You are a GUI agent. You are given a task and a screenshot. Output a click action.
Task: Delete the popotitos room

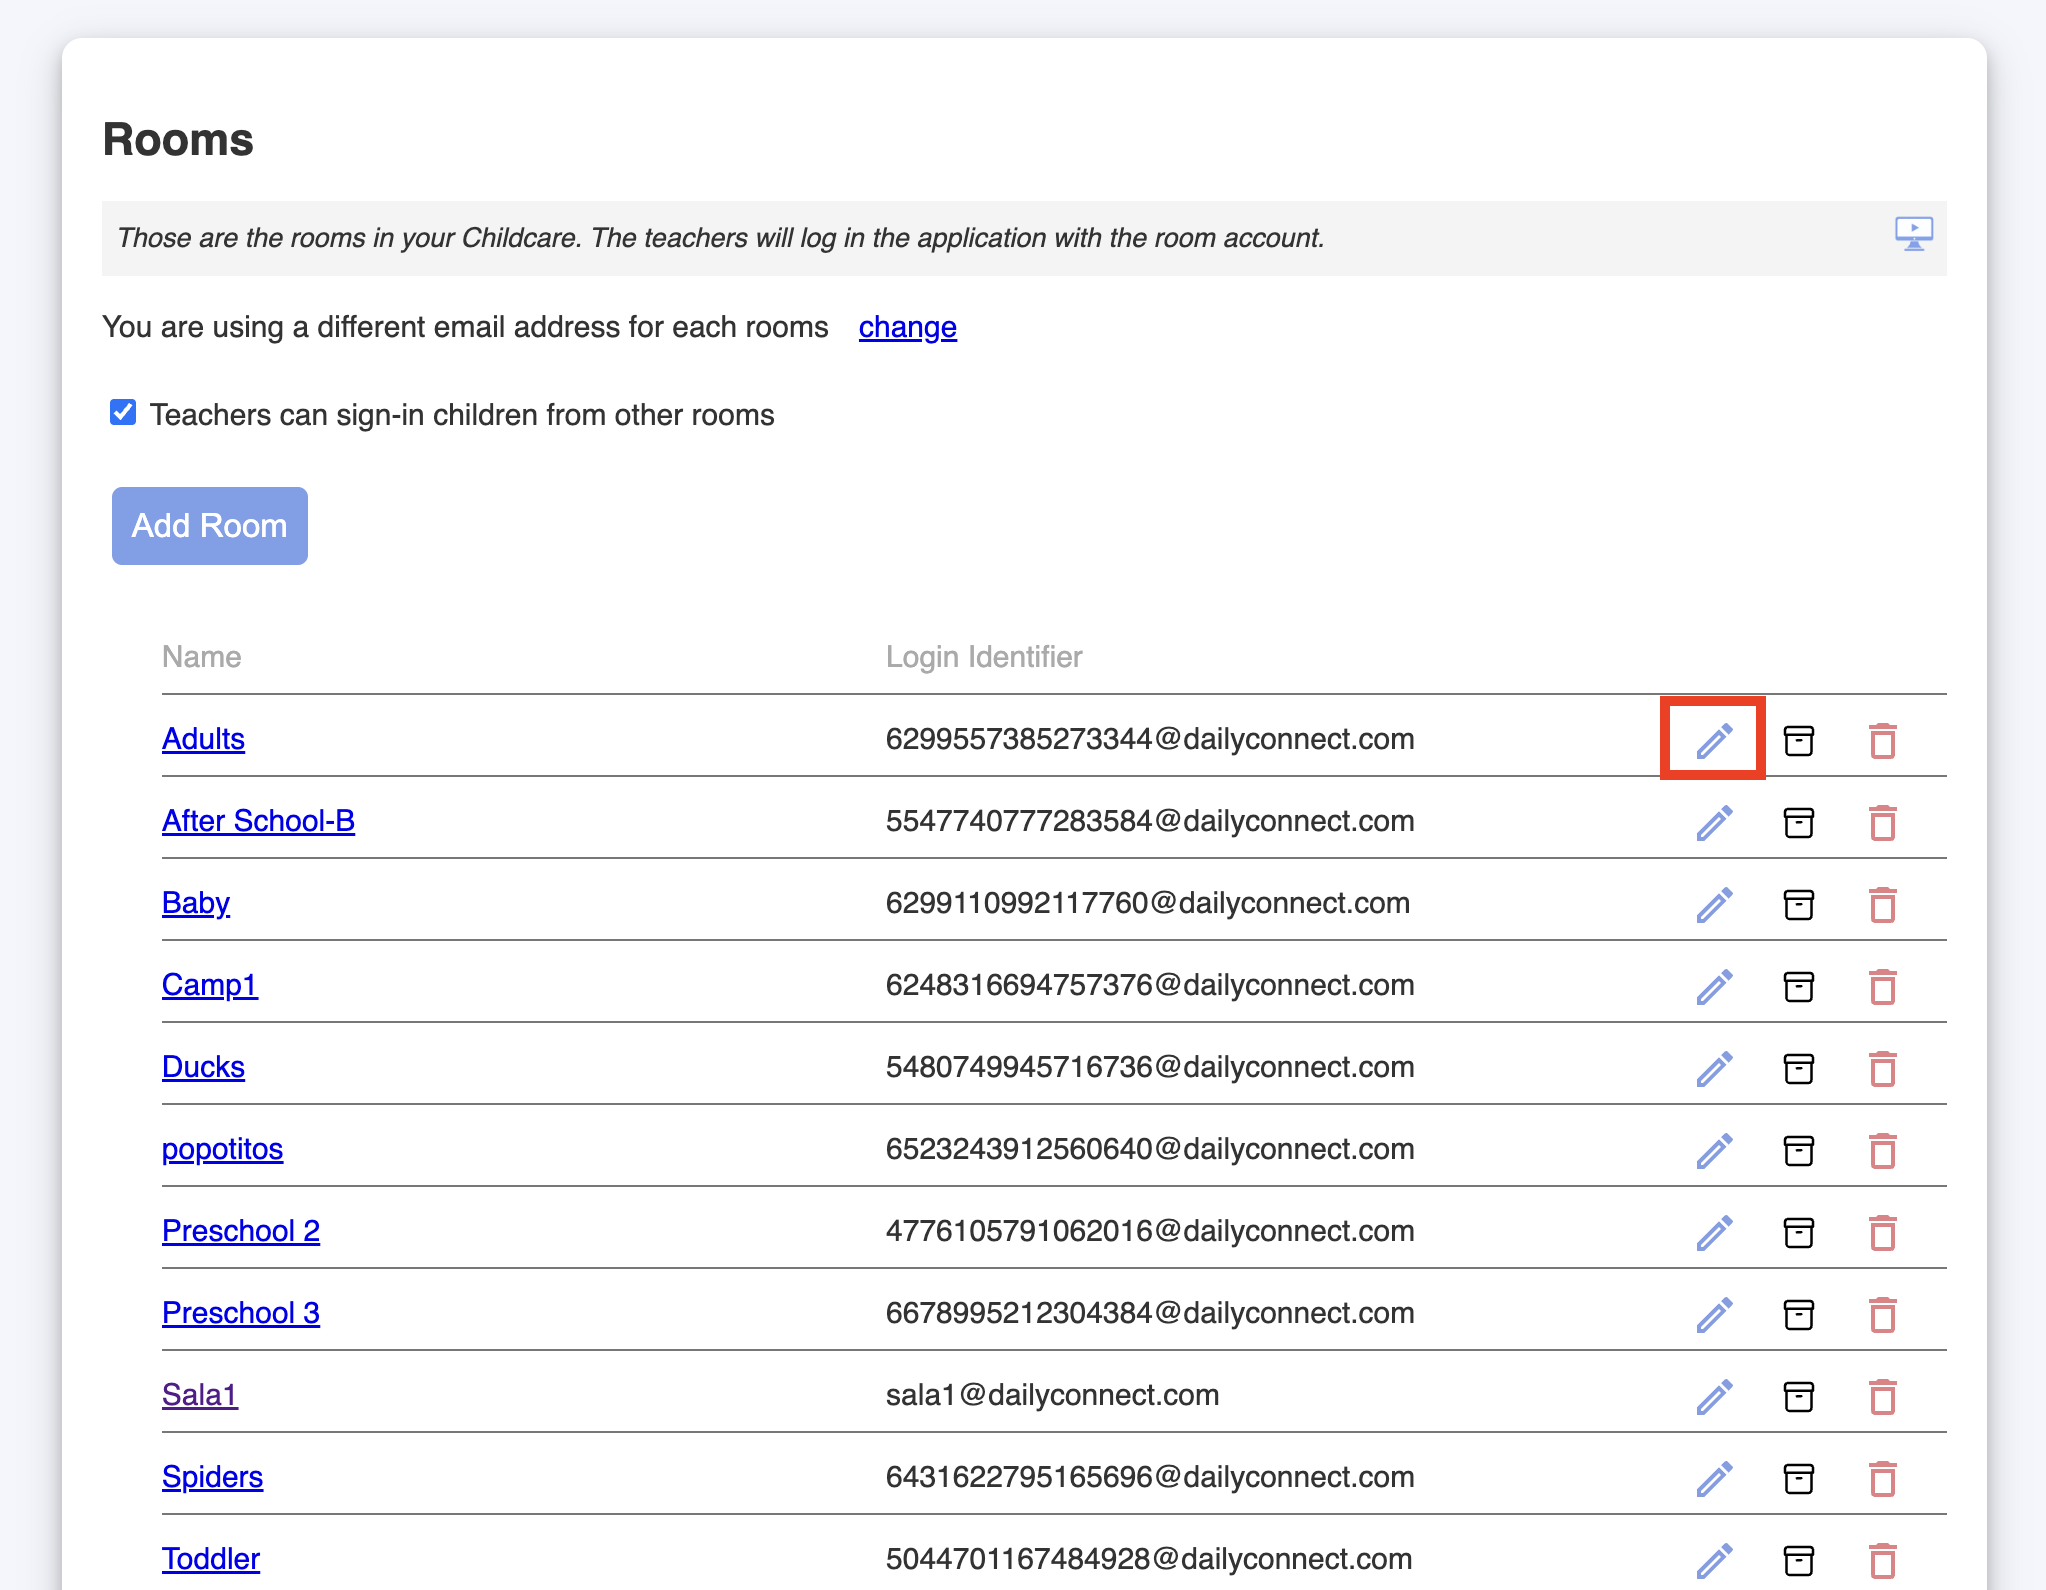[x=1882, y=1151]
